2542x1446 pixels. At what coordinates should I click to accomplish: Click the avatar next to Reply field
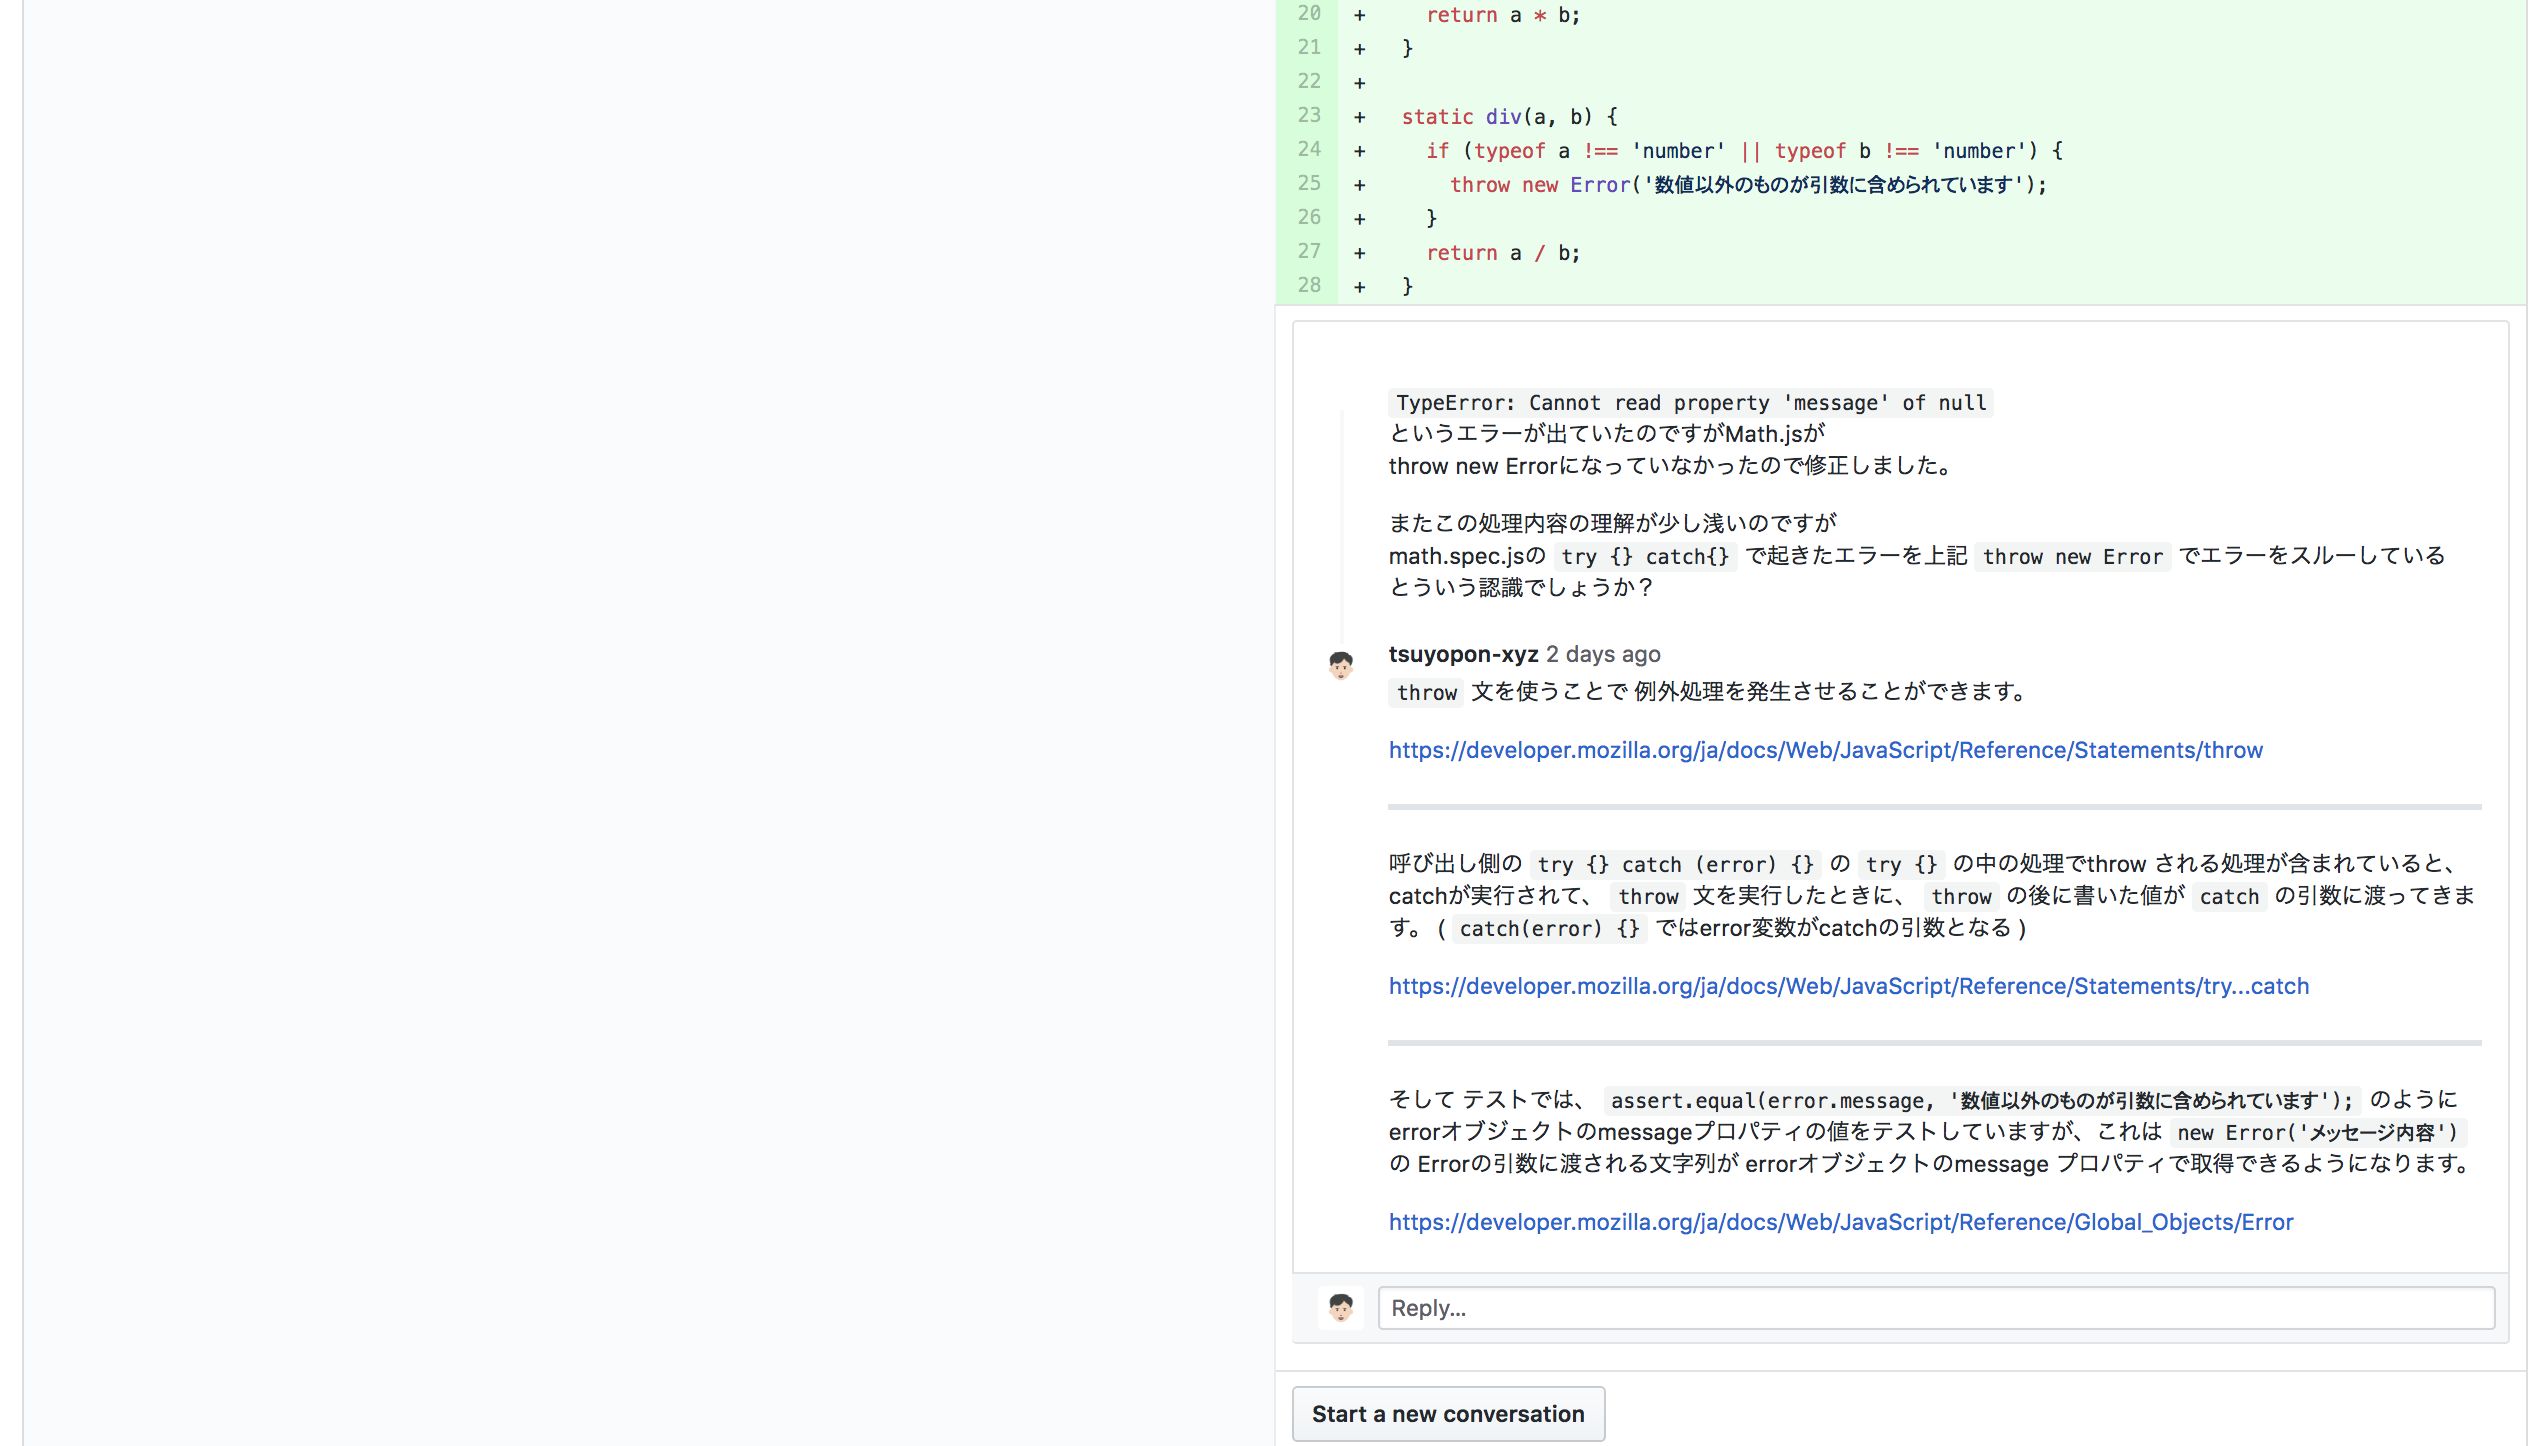[x=1340, y=1307]
